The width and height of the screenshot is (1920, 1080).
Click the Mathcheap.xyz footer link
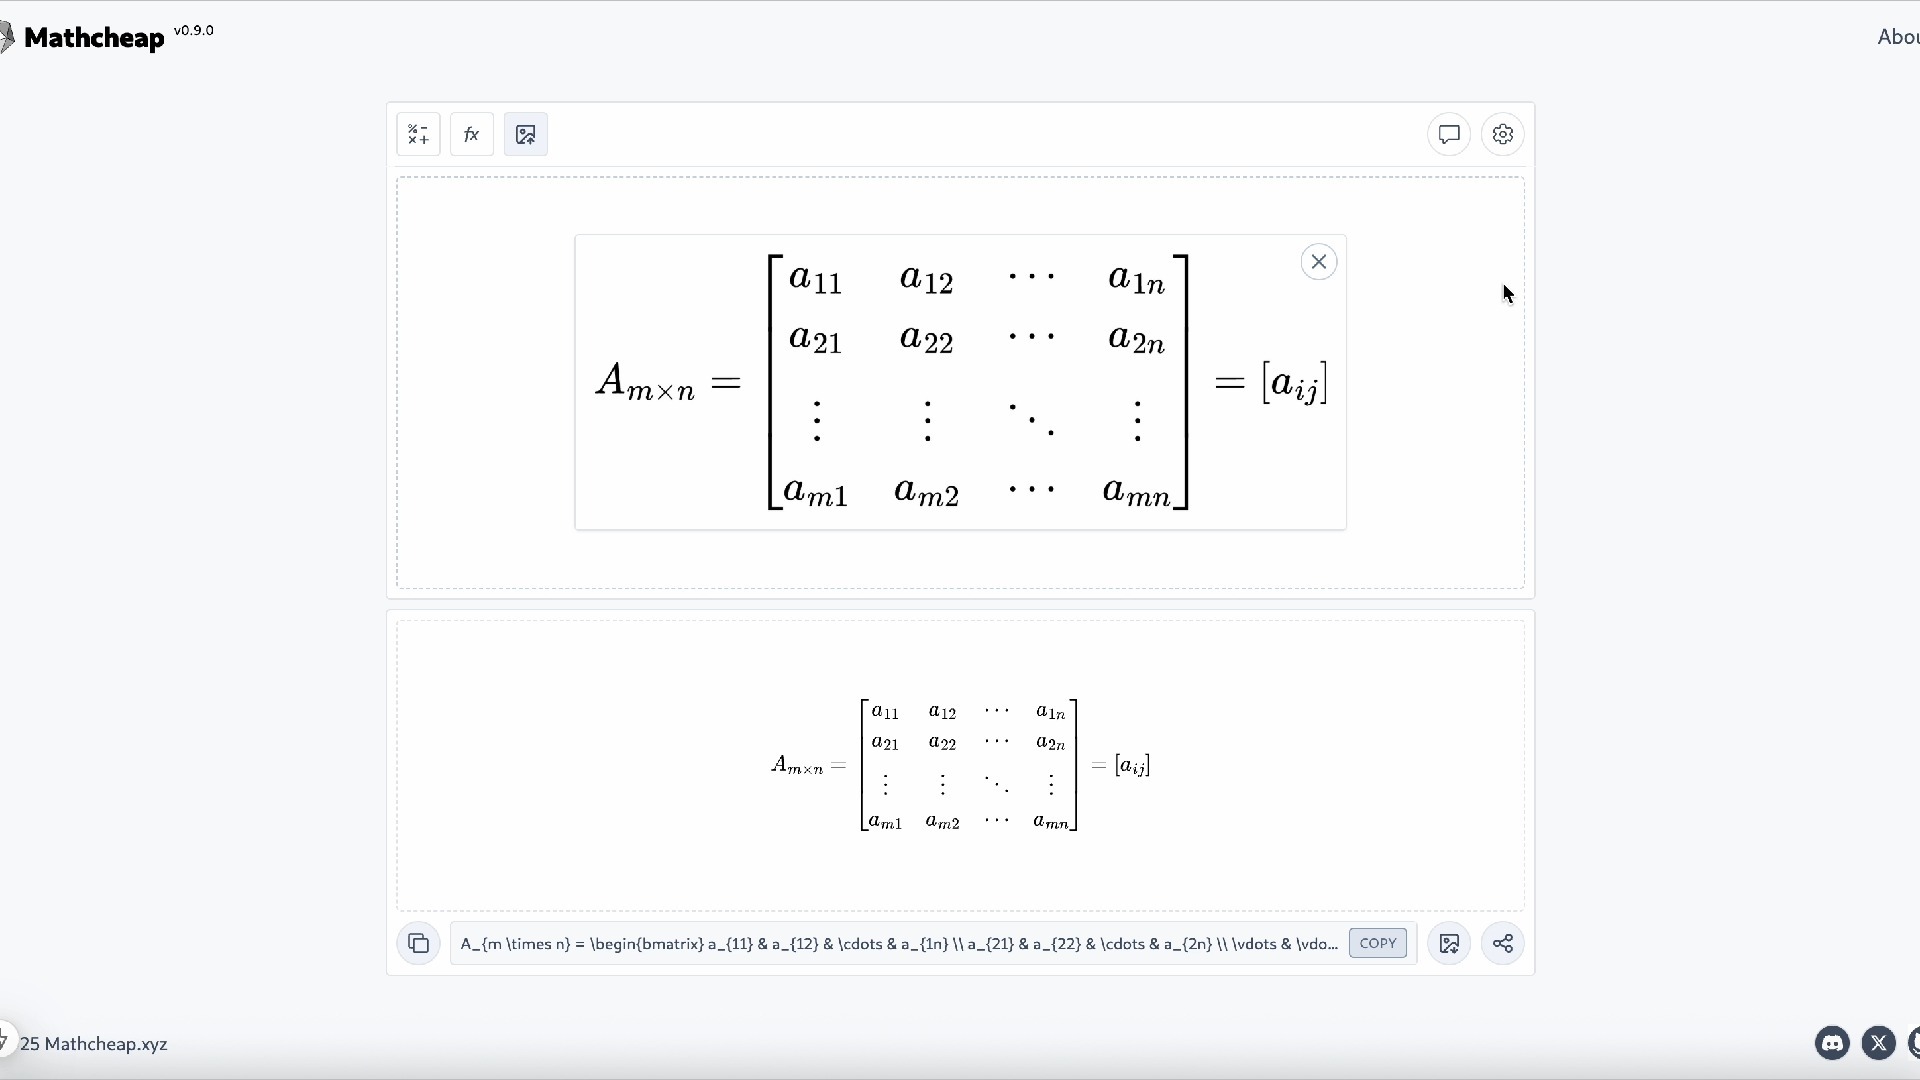105,1044
